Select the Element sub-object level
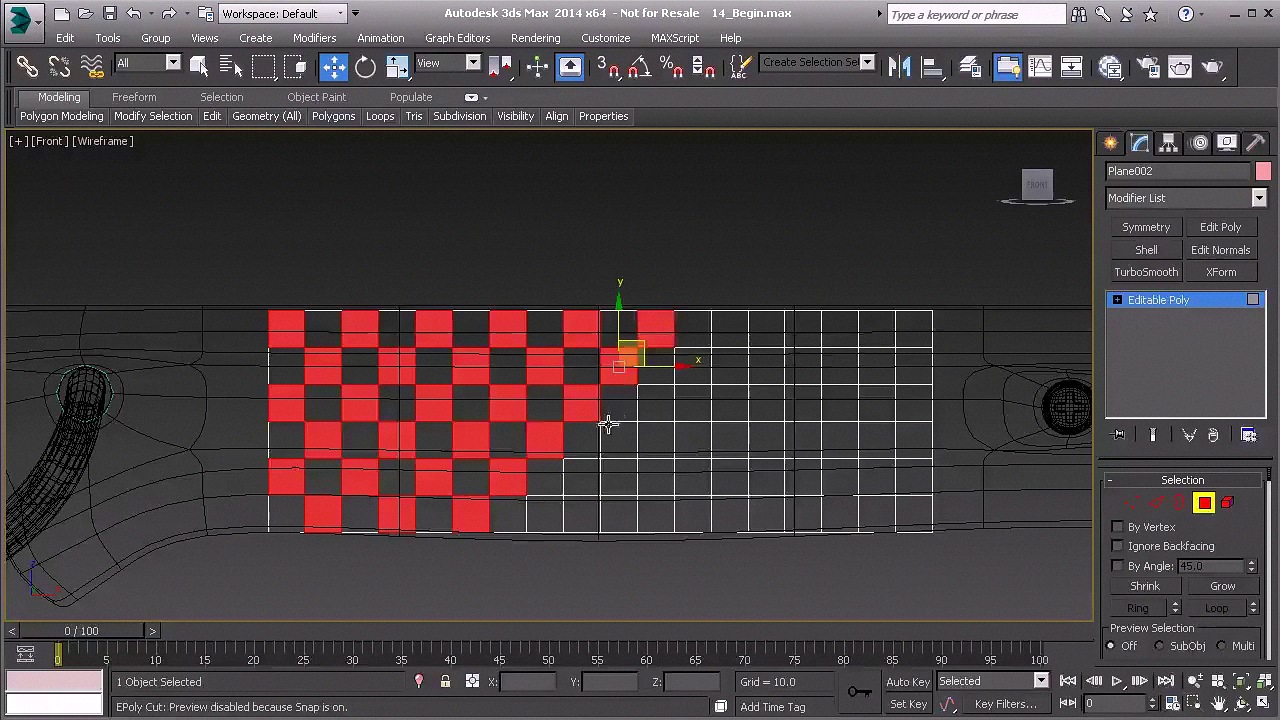The width and height of the screenshot is (1280, 720). (1227, 503)
